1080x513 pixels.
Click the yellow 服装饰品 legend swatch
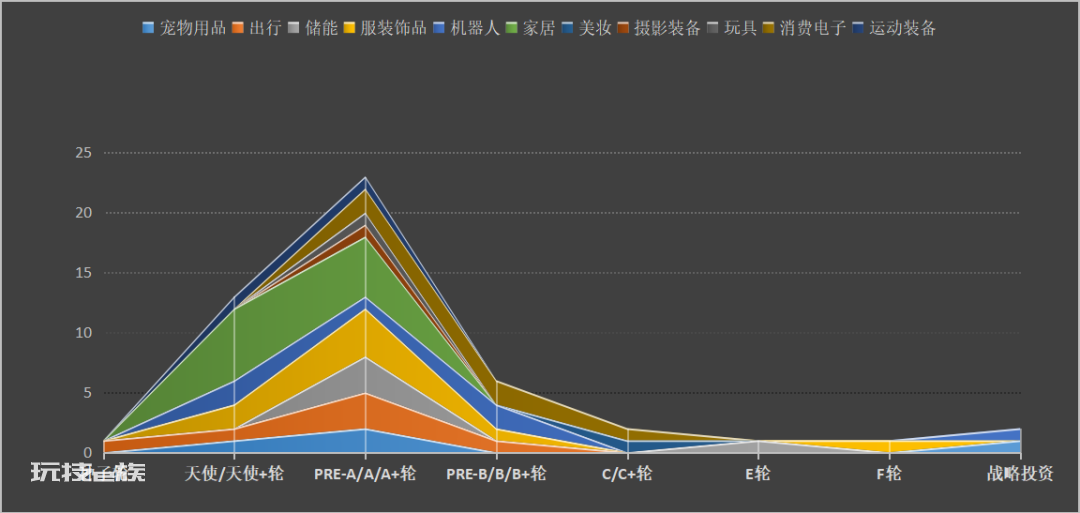350,29
